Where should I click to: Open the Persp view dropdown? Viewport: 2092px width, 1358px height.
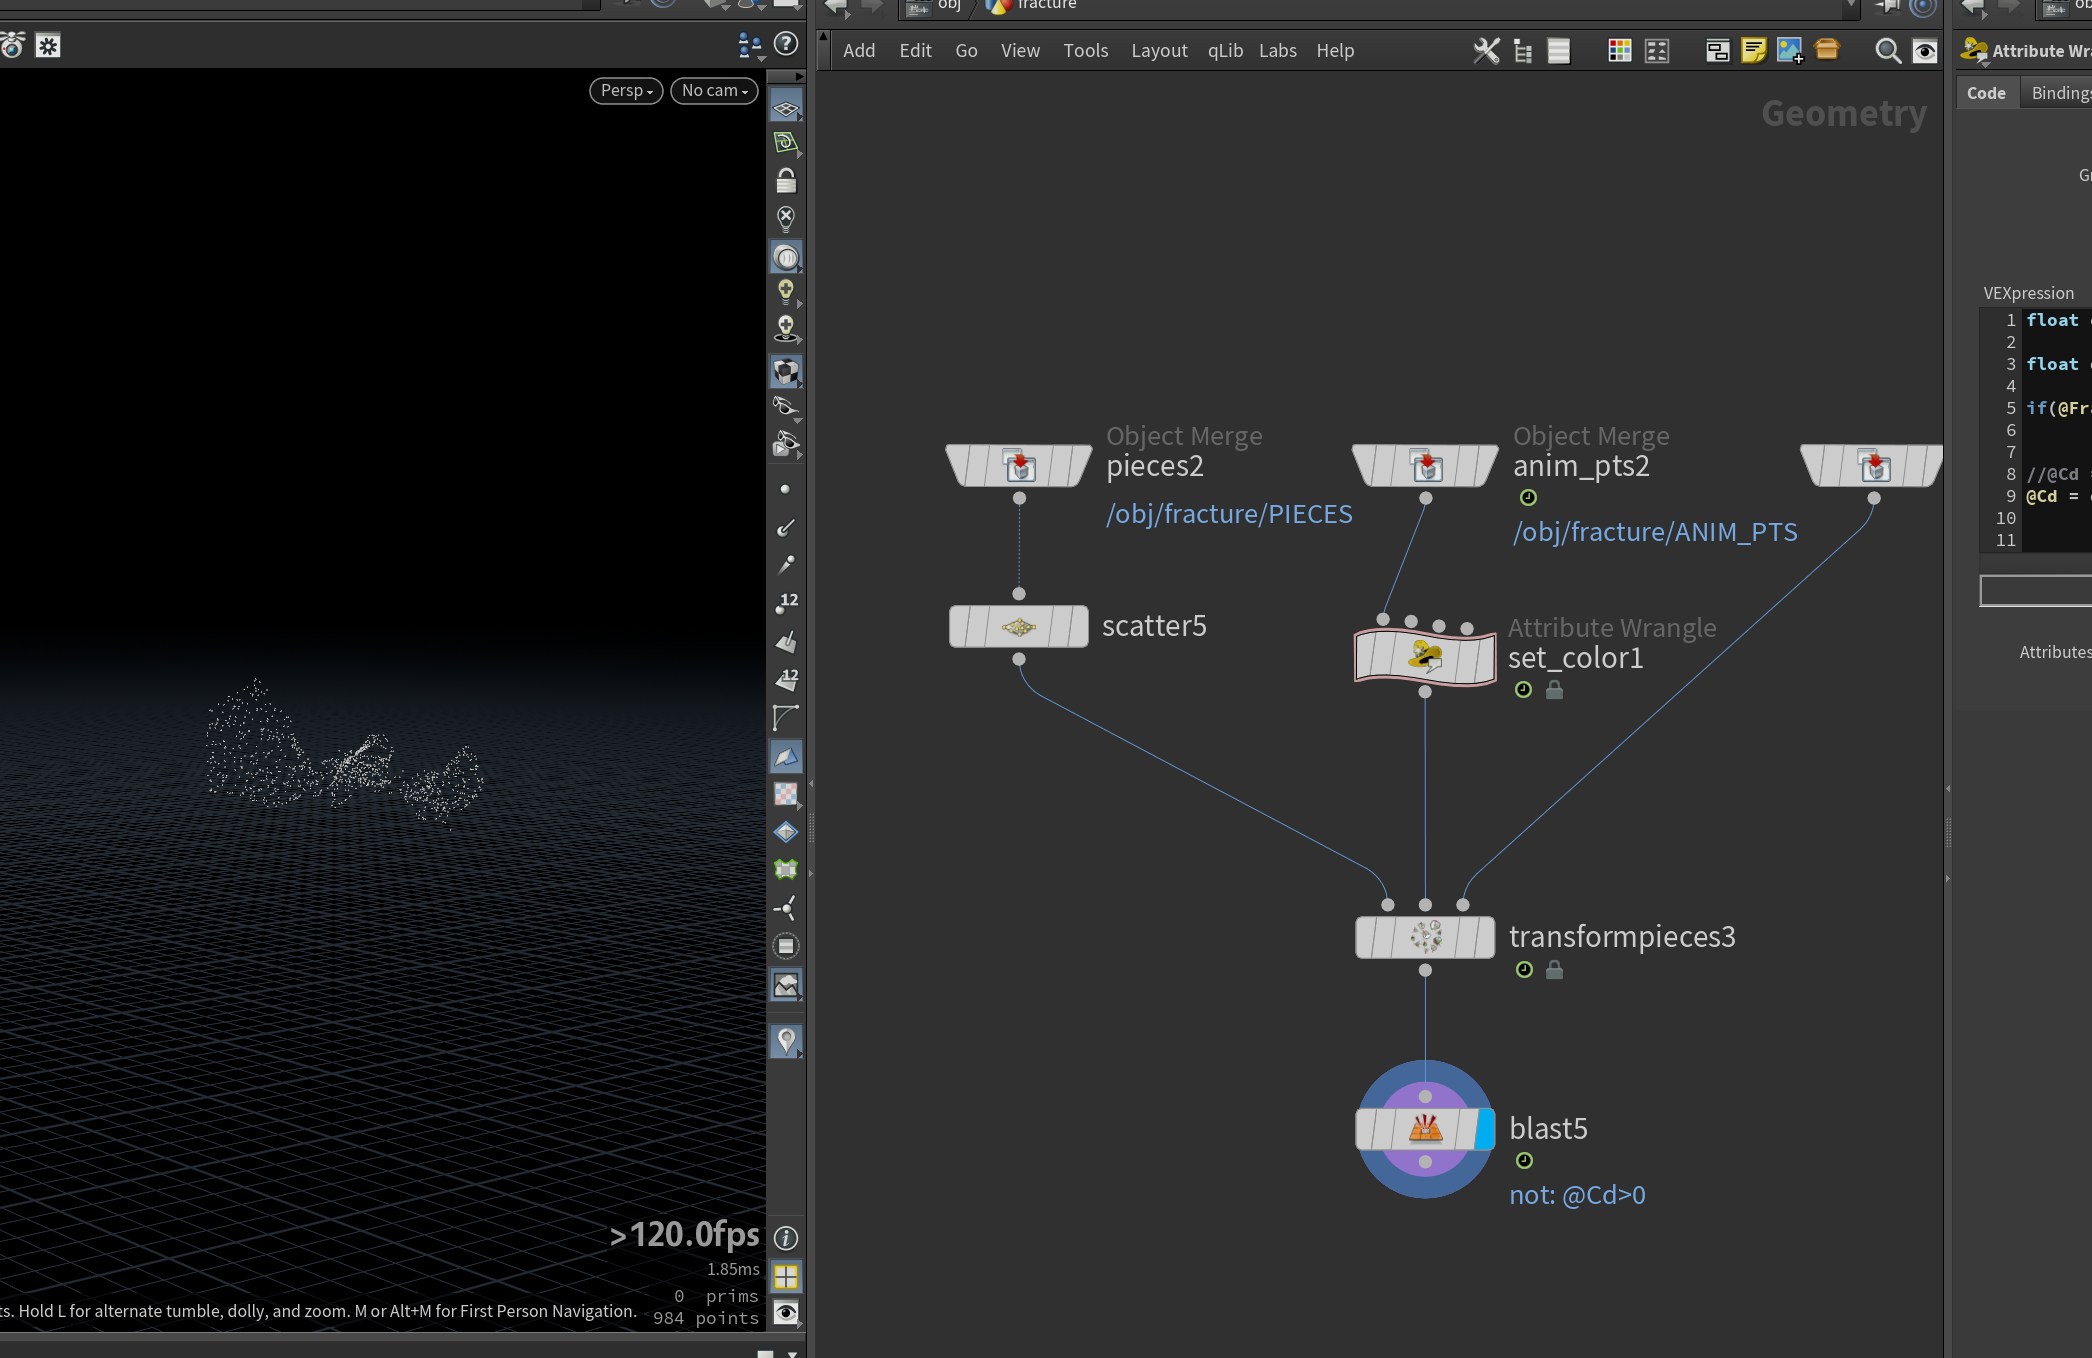pyautogui.click(x=626, y=90)
